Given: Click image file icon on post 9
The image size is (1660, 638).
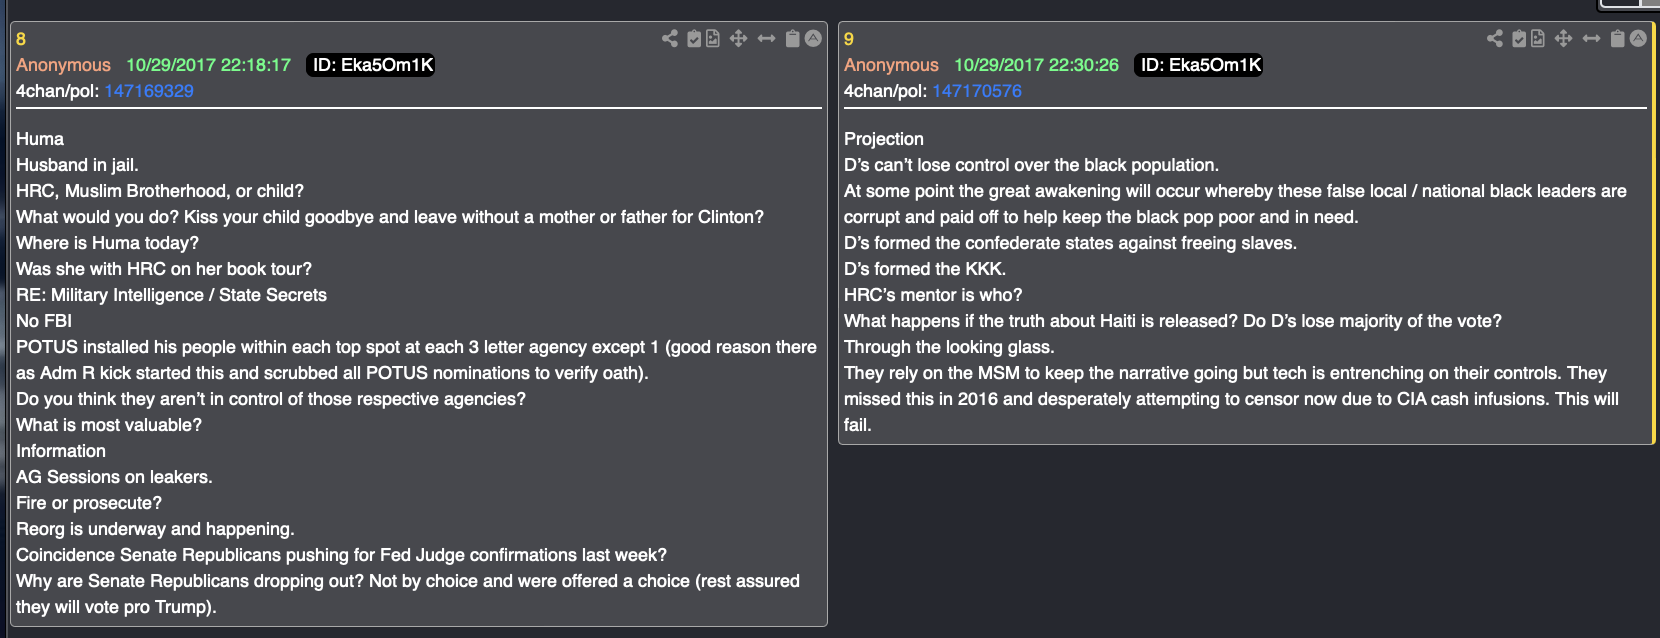Looking at the screenshot, I should (x=1538, y=39).
